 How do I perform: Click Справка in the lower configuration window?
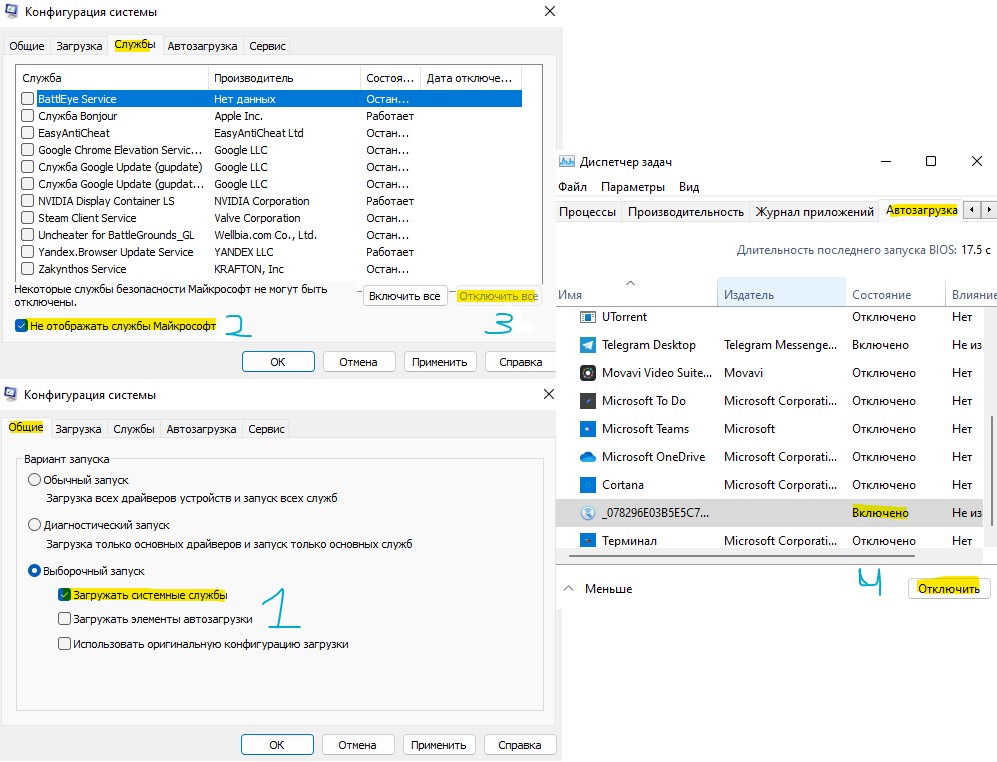tap(519, 744)
